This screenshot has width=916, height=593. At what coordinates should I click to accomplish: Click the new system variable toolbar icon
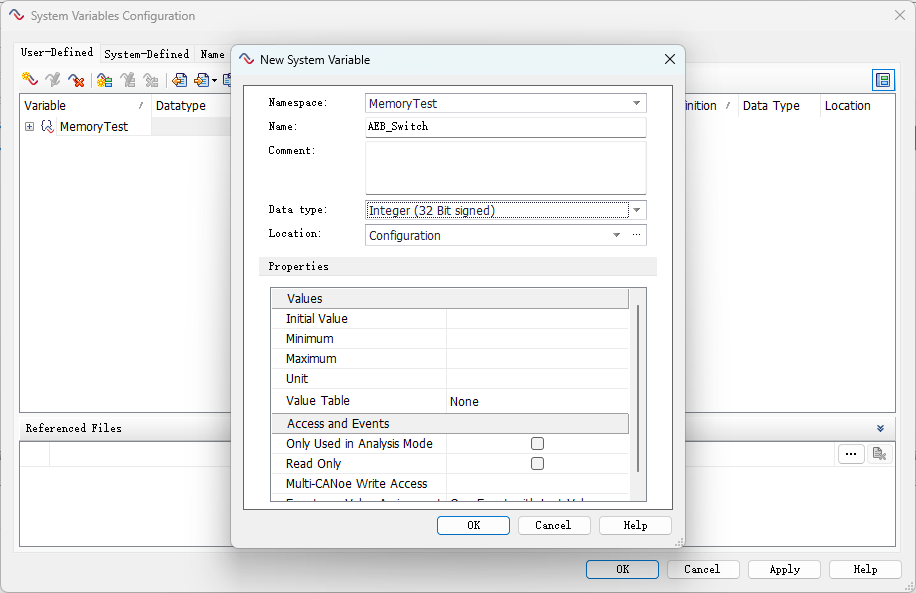coord(30,80)
